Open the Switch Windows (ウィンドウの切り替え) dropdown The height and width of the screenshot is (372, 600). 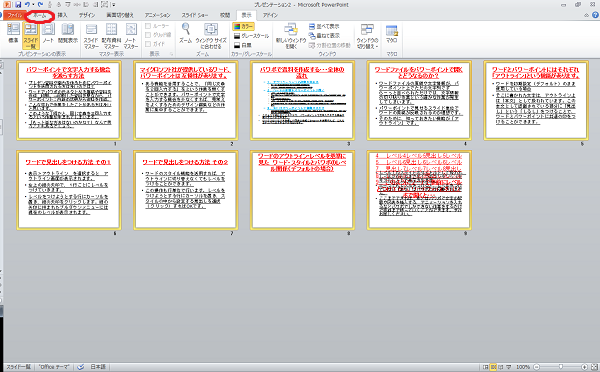point(367,36)
